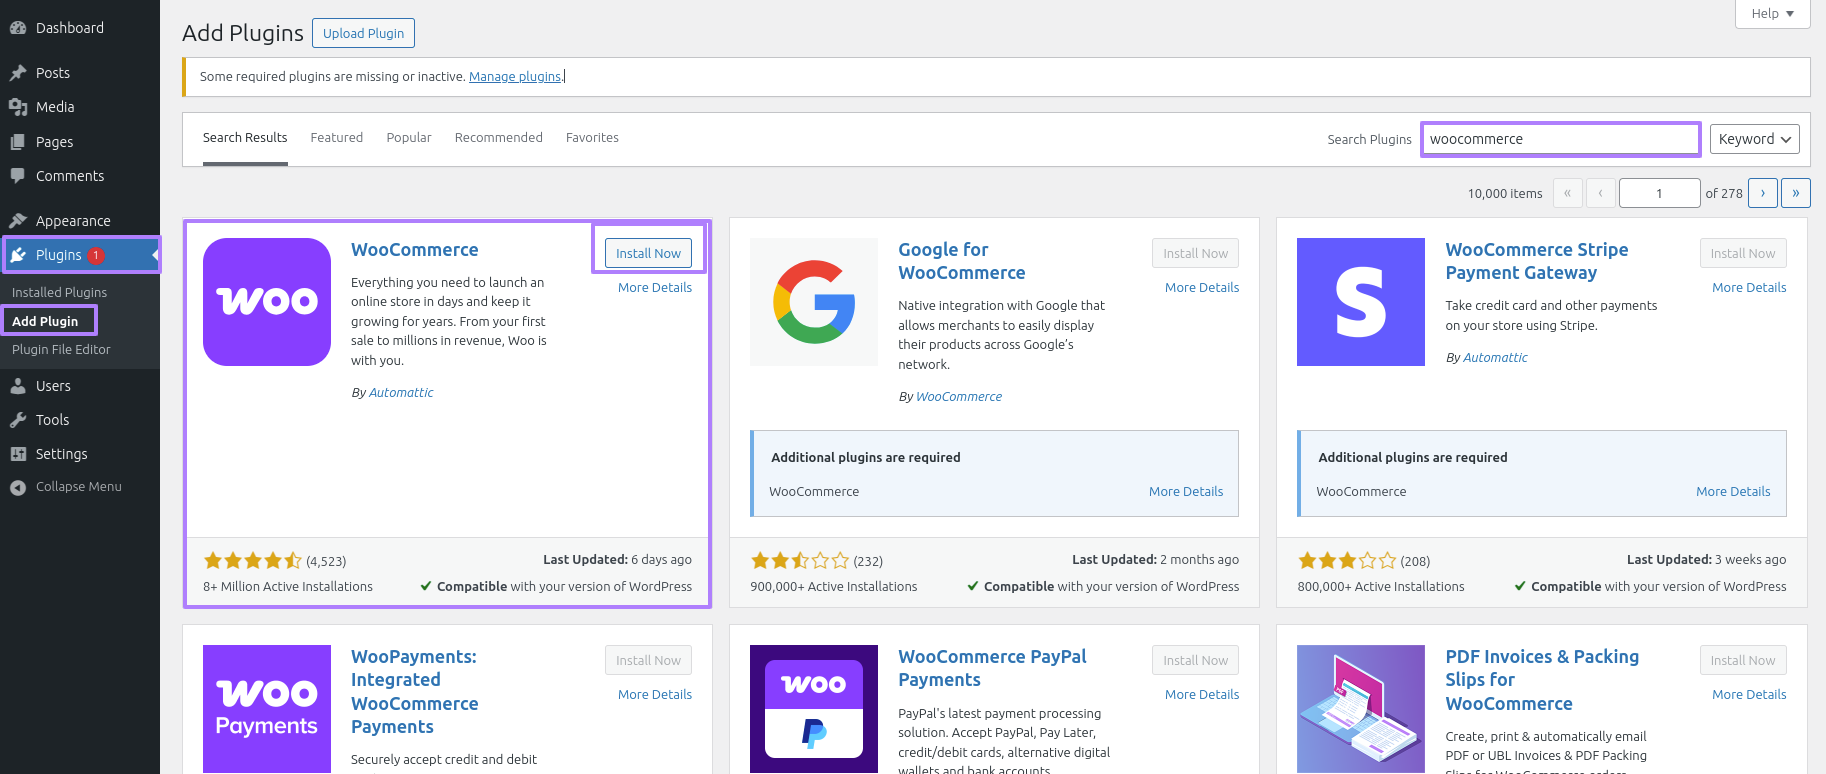The image size is (1826, 774).
Task: Click the Appearance brush icon
Action: (x=18, y=221)
